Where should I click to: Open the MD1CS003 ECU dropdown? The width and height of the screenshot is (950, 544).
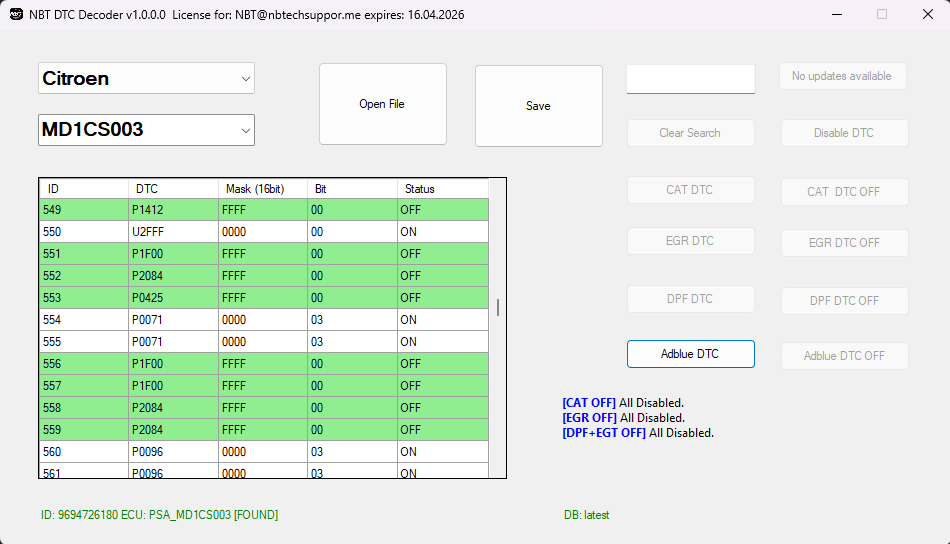pos(146,130)
